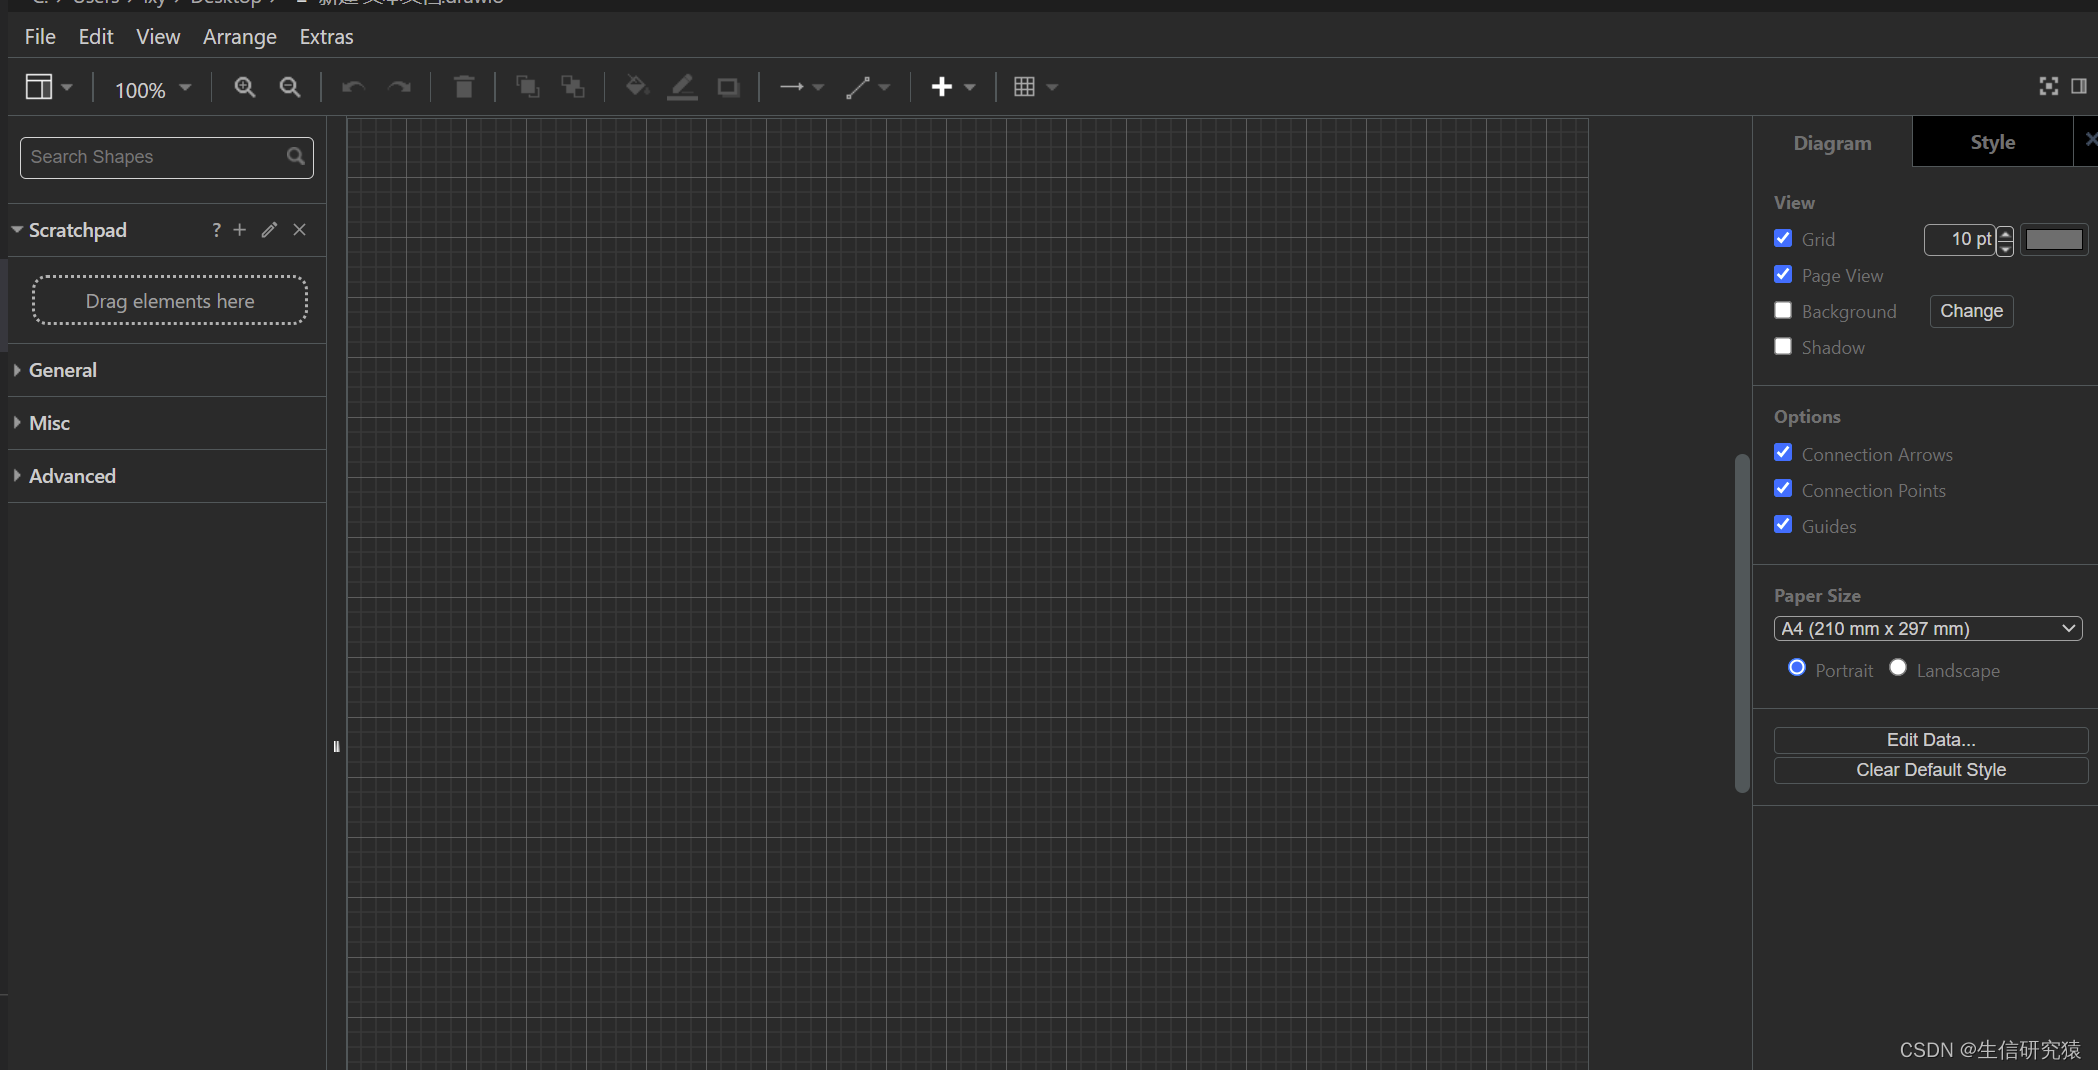Click the Delete icon in the toolbar
Image resolution: width=2098 pixels, height=1070 pixels.
click(463, 87)
